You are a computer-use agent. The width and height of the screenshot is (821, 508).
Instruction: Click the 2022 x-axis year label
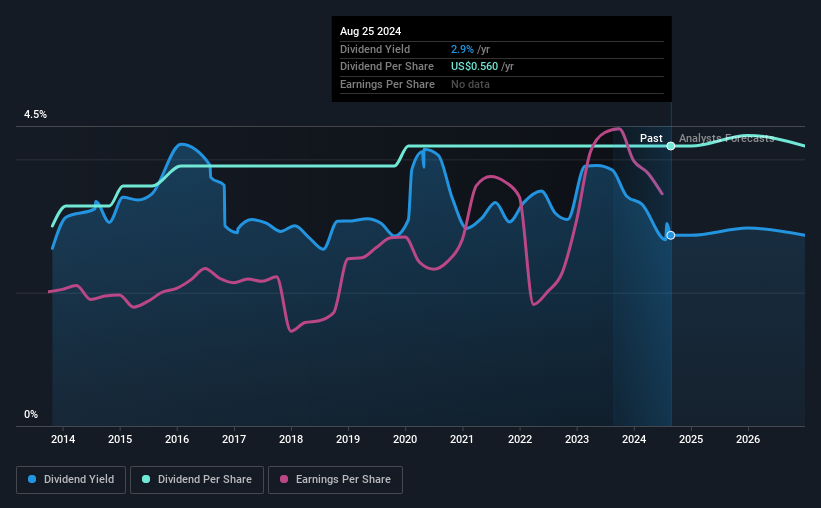tap(520, 439)
